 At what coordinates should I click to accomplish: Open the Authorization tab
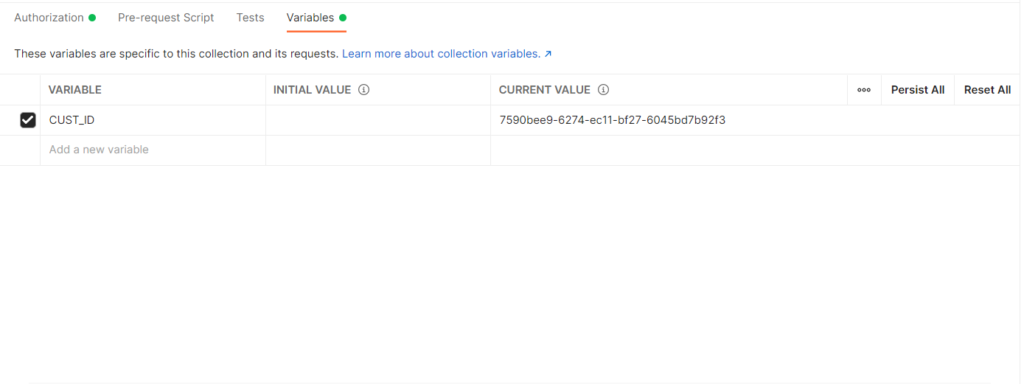pyautogui.click(x=49, y=18)
